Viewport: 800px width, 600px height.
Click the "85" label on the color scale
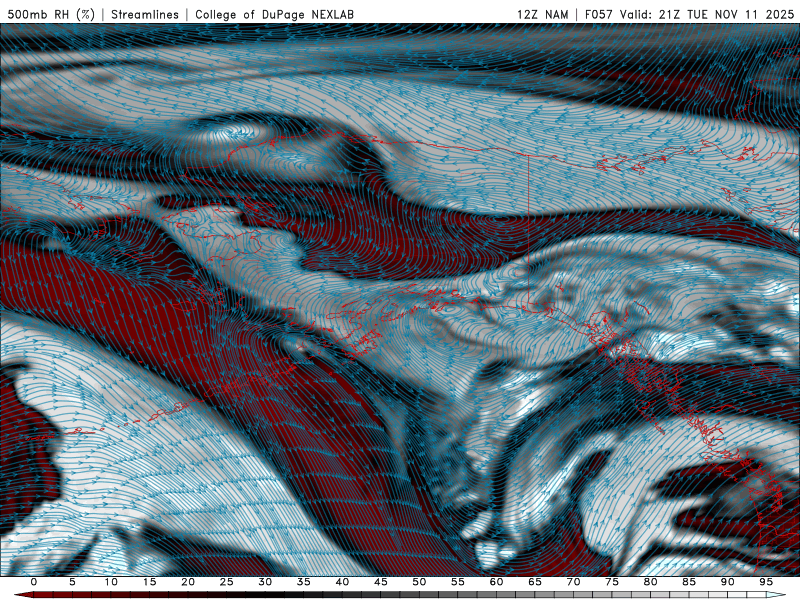[689, 582]
